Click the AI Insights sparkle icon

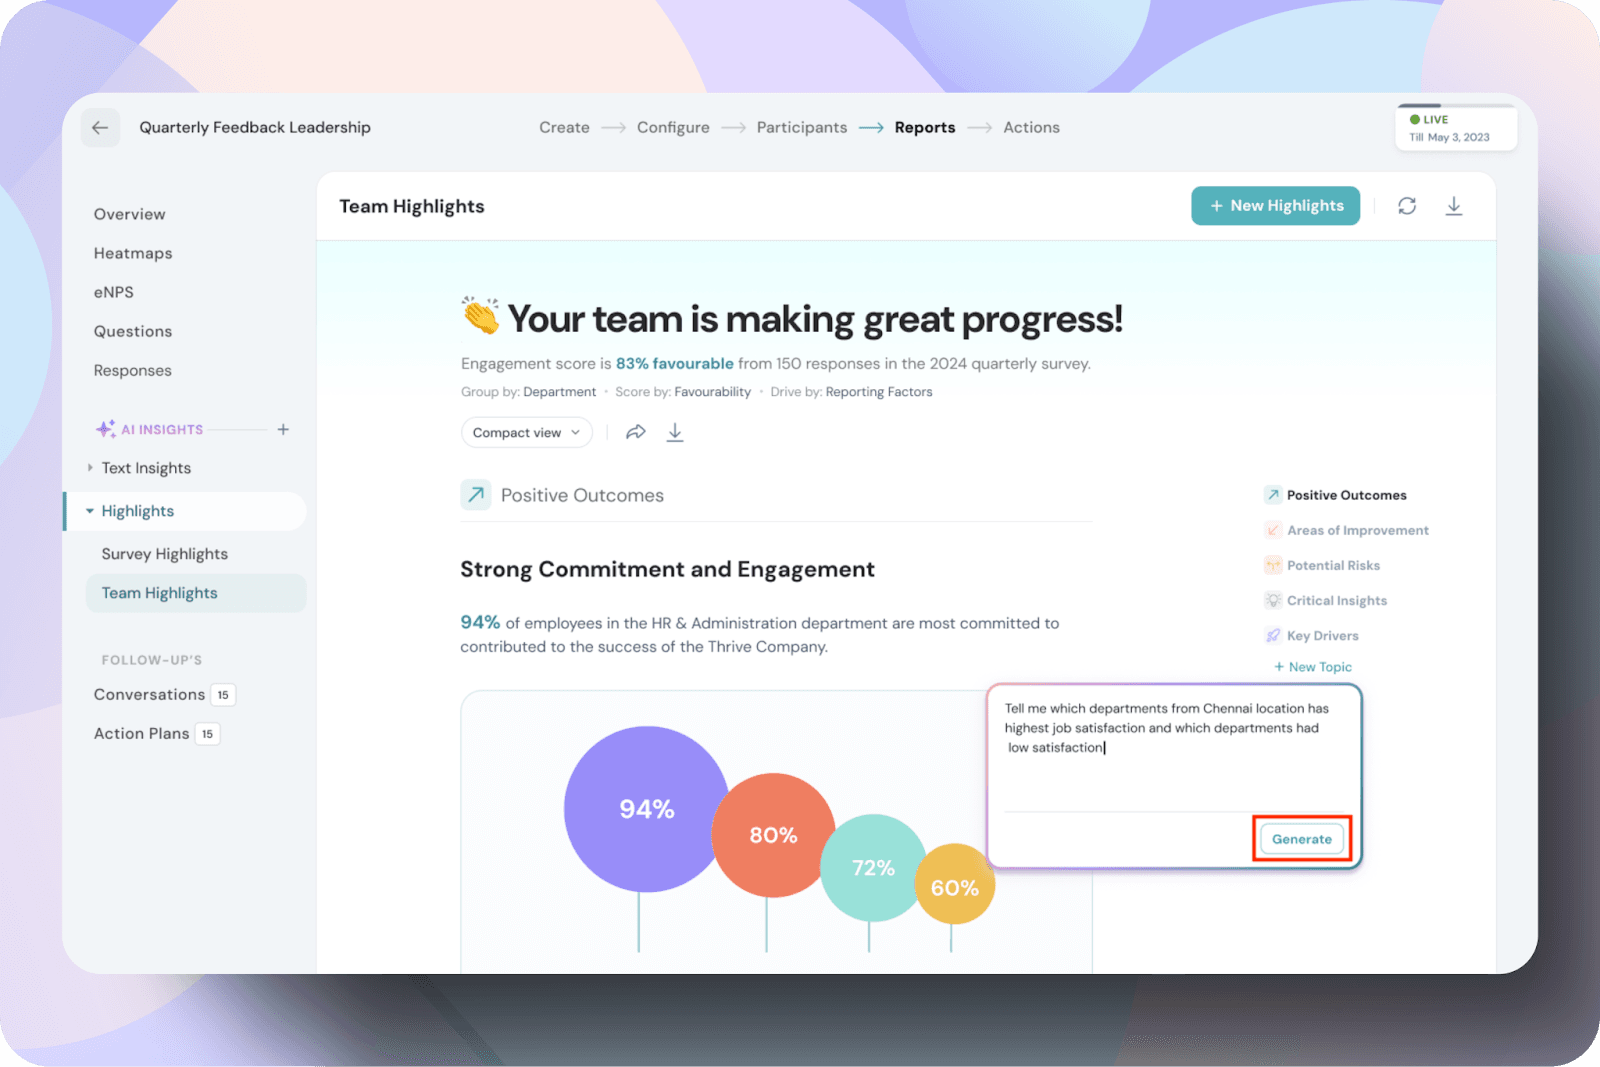click(105, 429)
